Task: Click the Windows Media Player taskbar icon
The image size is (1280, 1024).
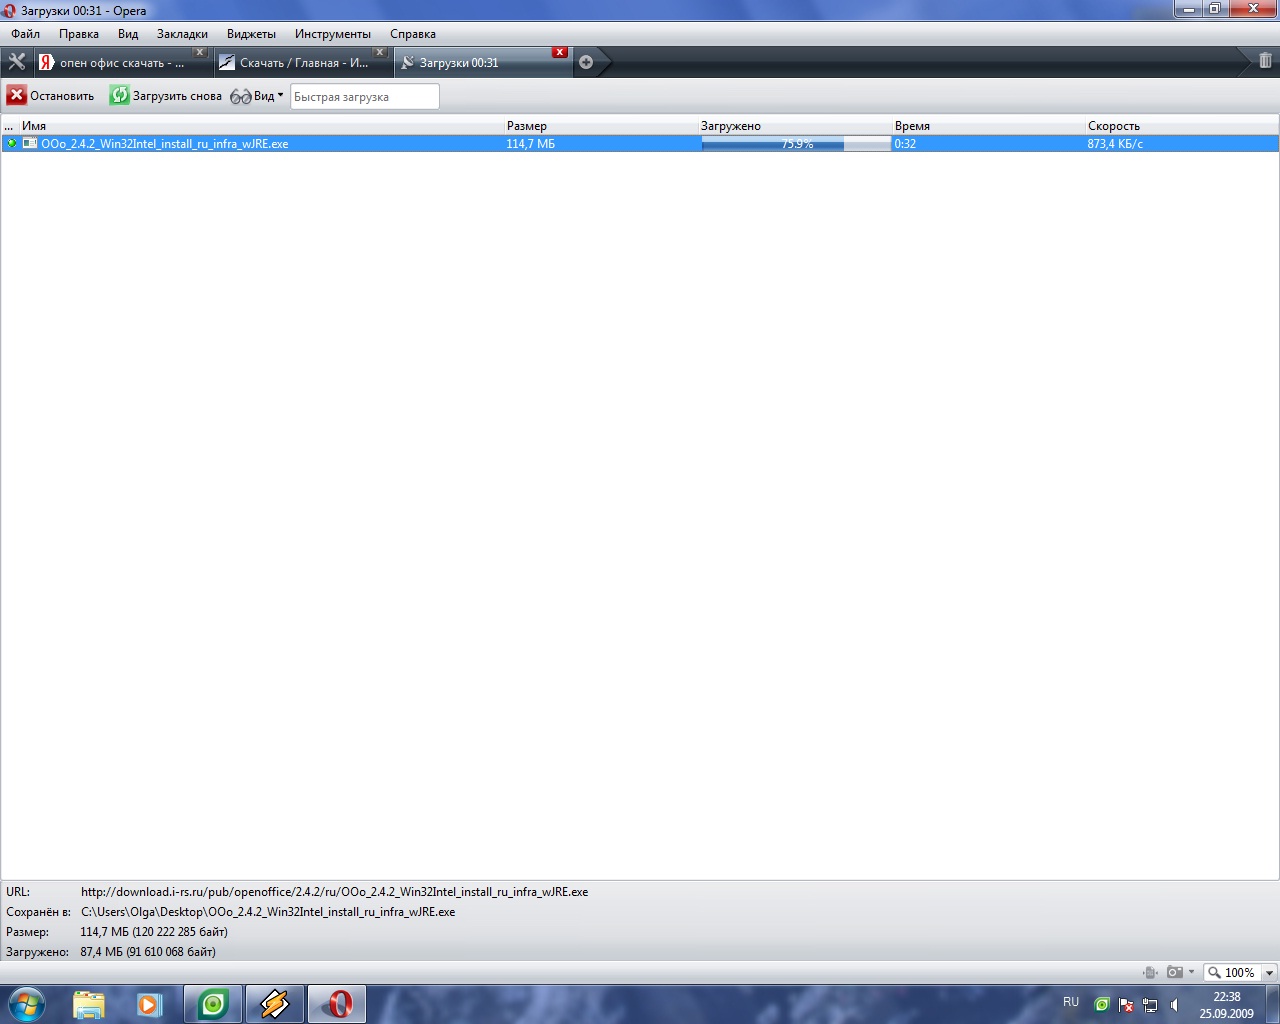Action: [x=150, y=1004]
